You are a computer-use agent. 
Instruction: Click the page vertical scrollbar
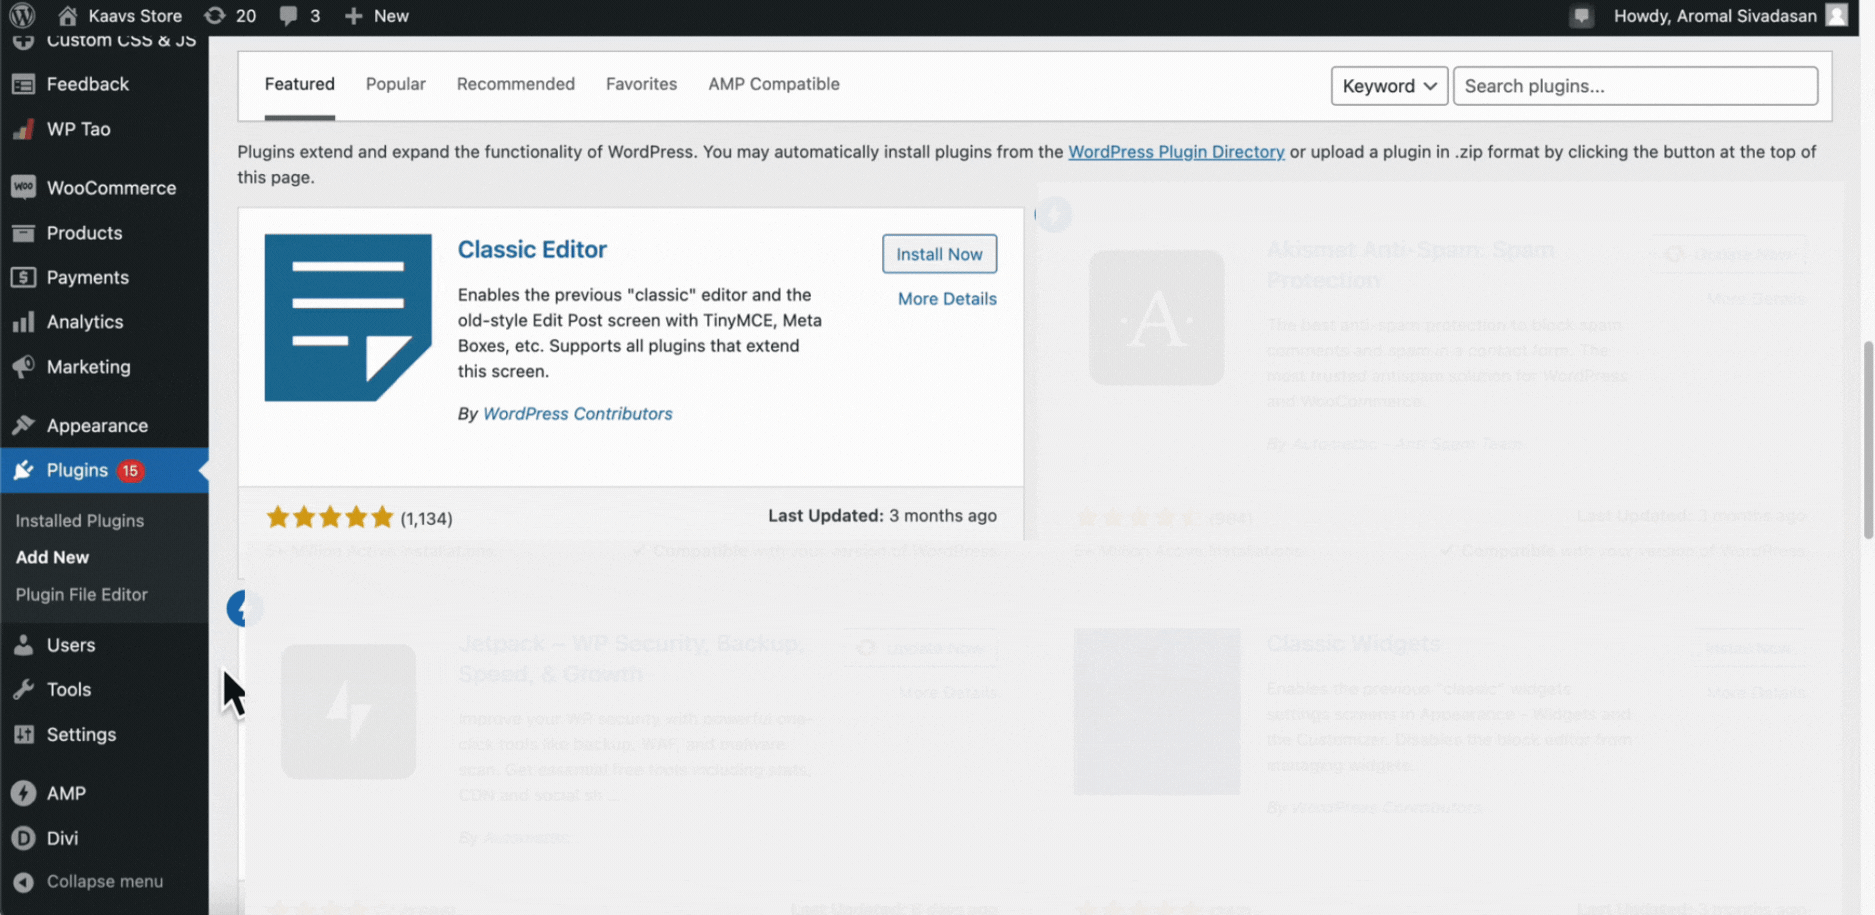tap(1867, 440)
